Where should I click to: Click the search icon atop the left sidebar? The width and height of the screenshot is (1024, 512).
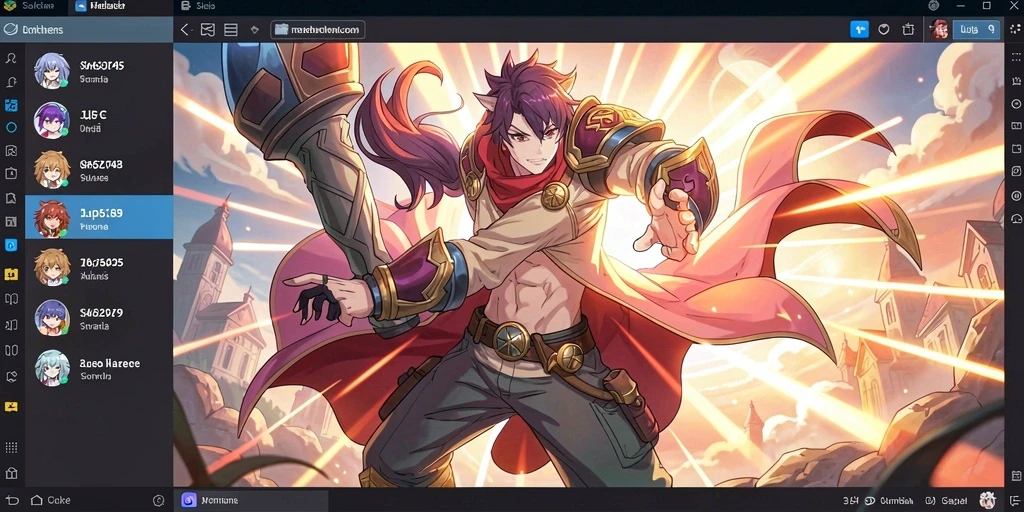(11, 58)
